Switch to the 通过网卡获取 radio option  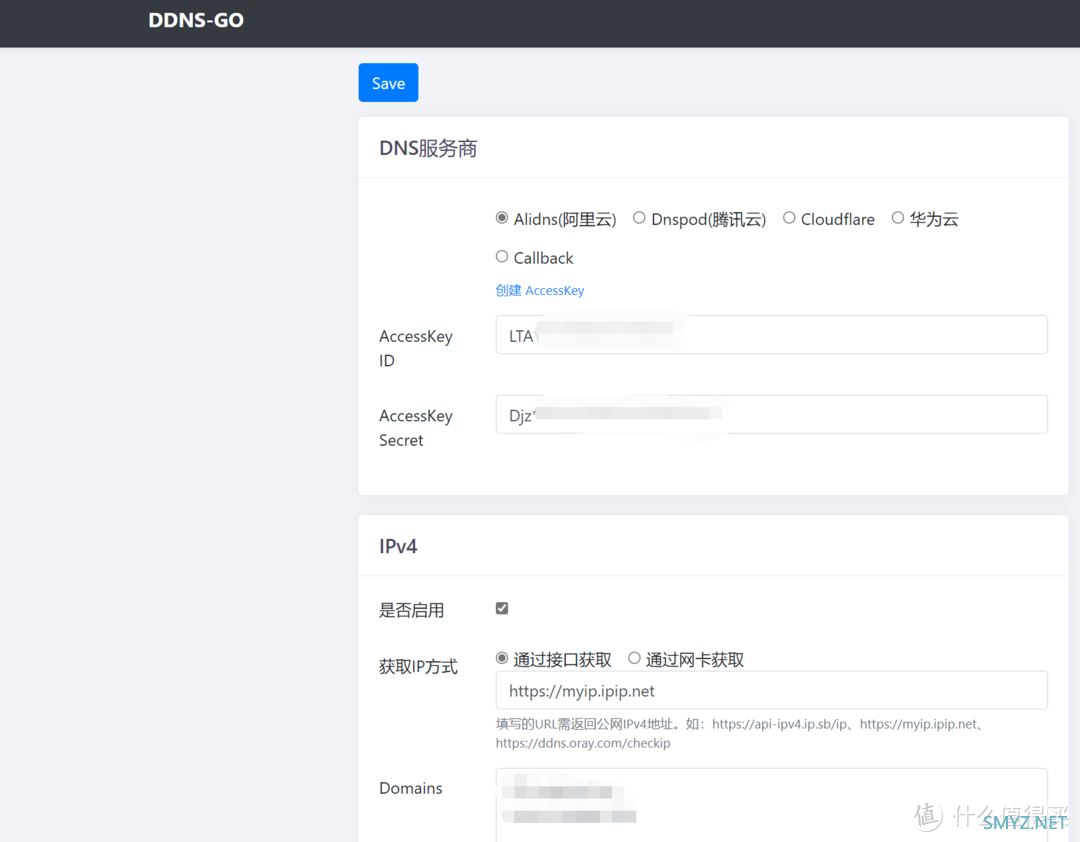[x=634, y=659]
